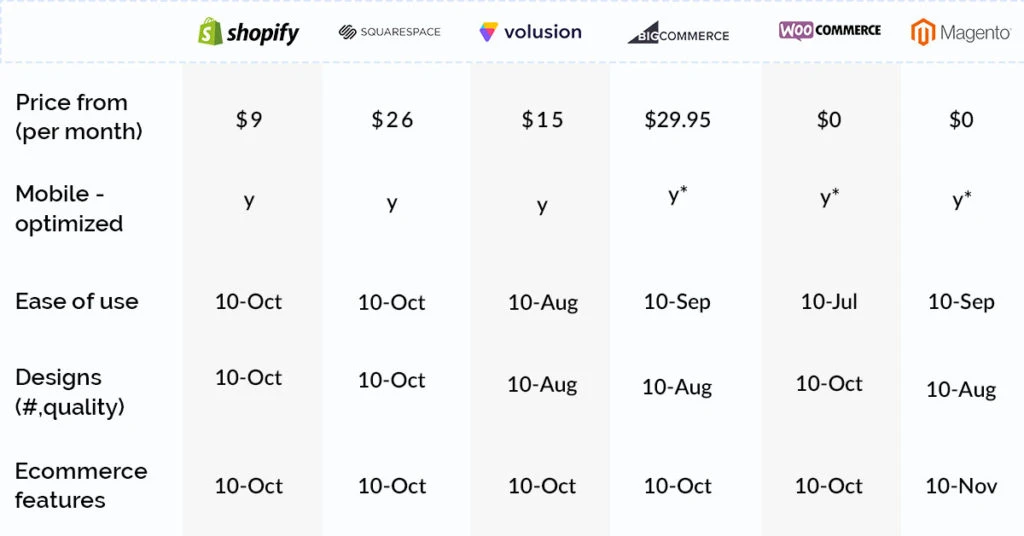Viewport: 1024px width, 536px height.
Task: Select Magento's 10-Nov ecommerce features value
Action: [x=961, y=486]
